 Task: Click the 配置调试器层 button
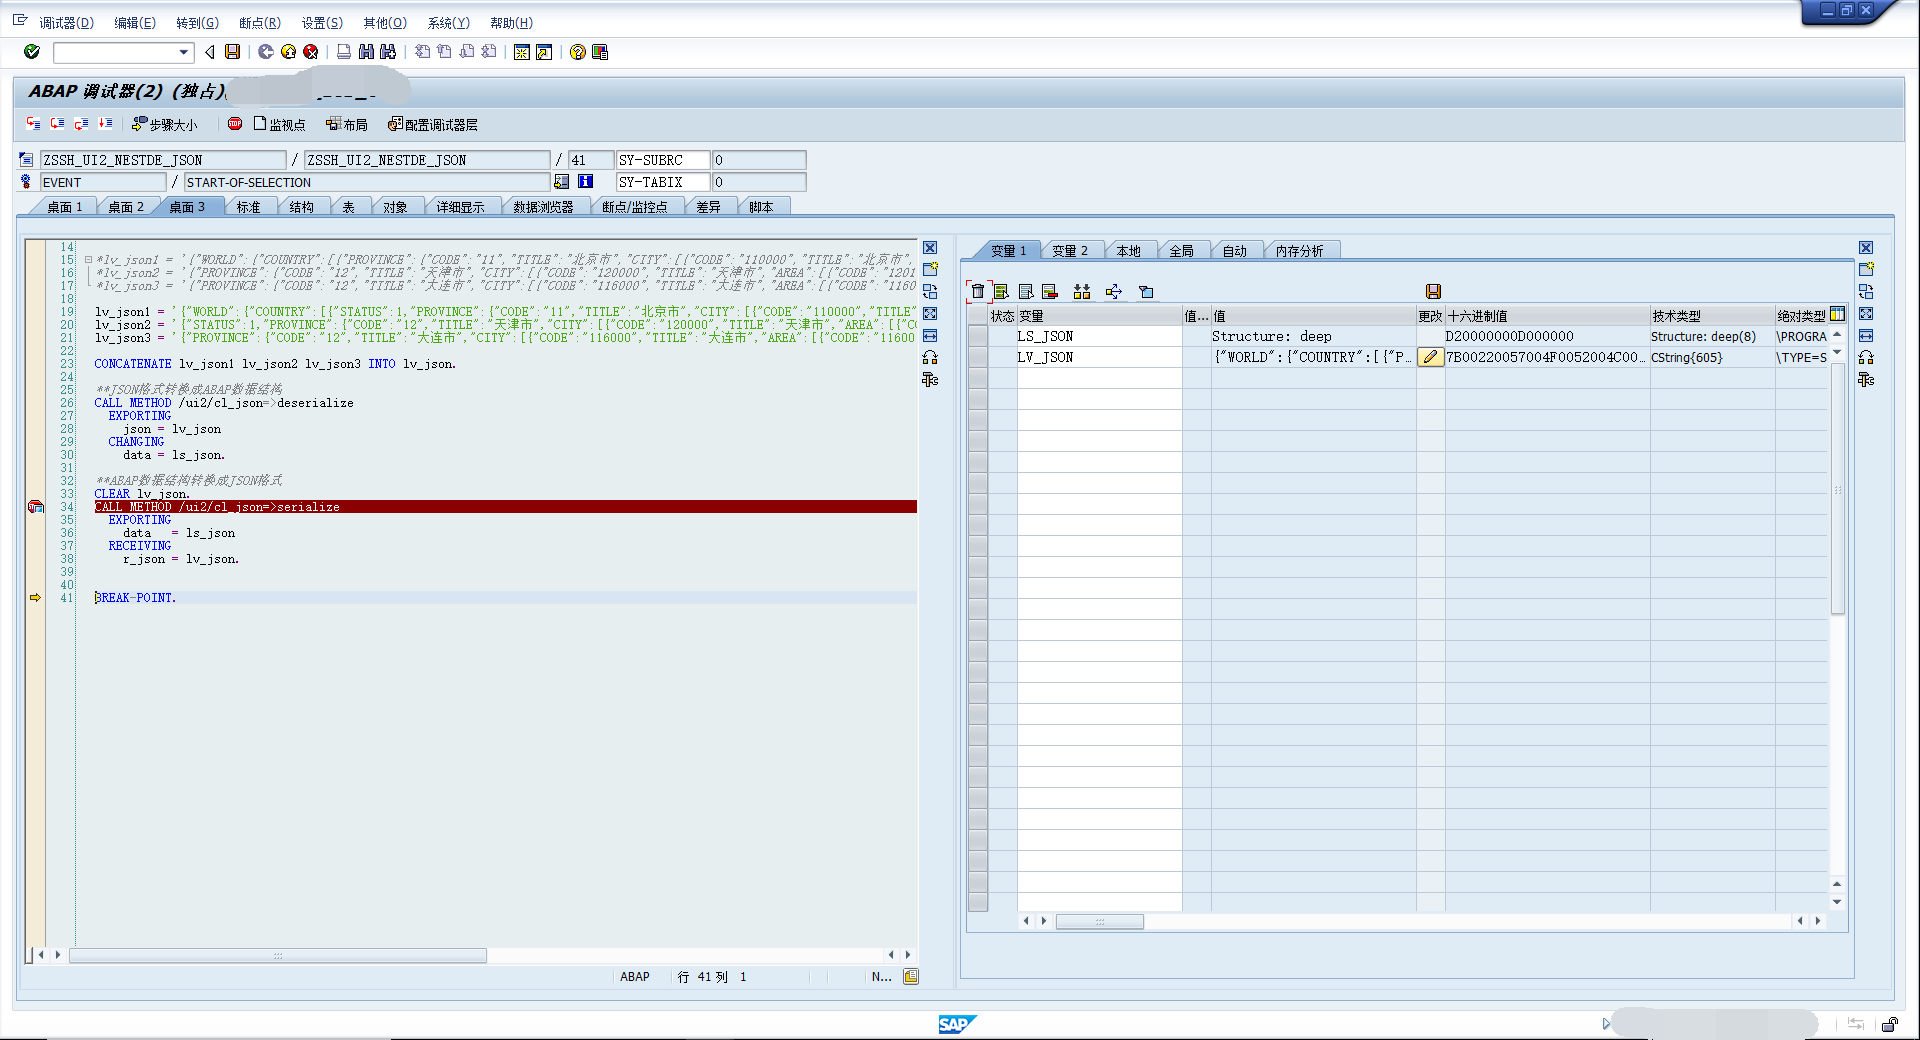coord(433,125)
